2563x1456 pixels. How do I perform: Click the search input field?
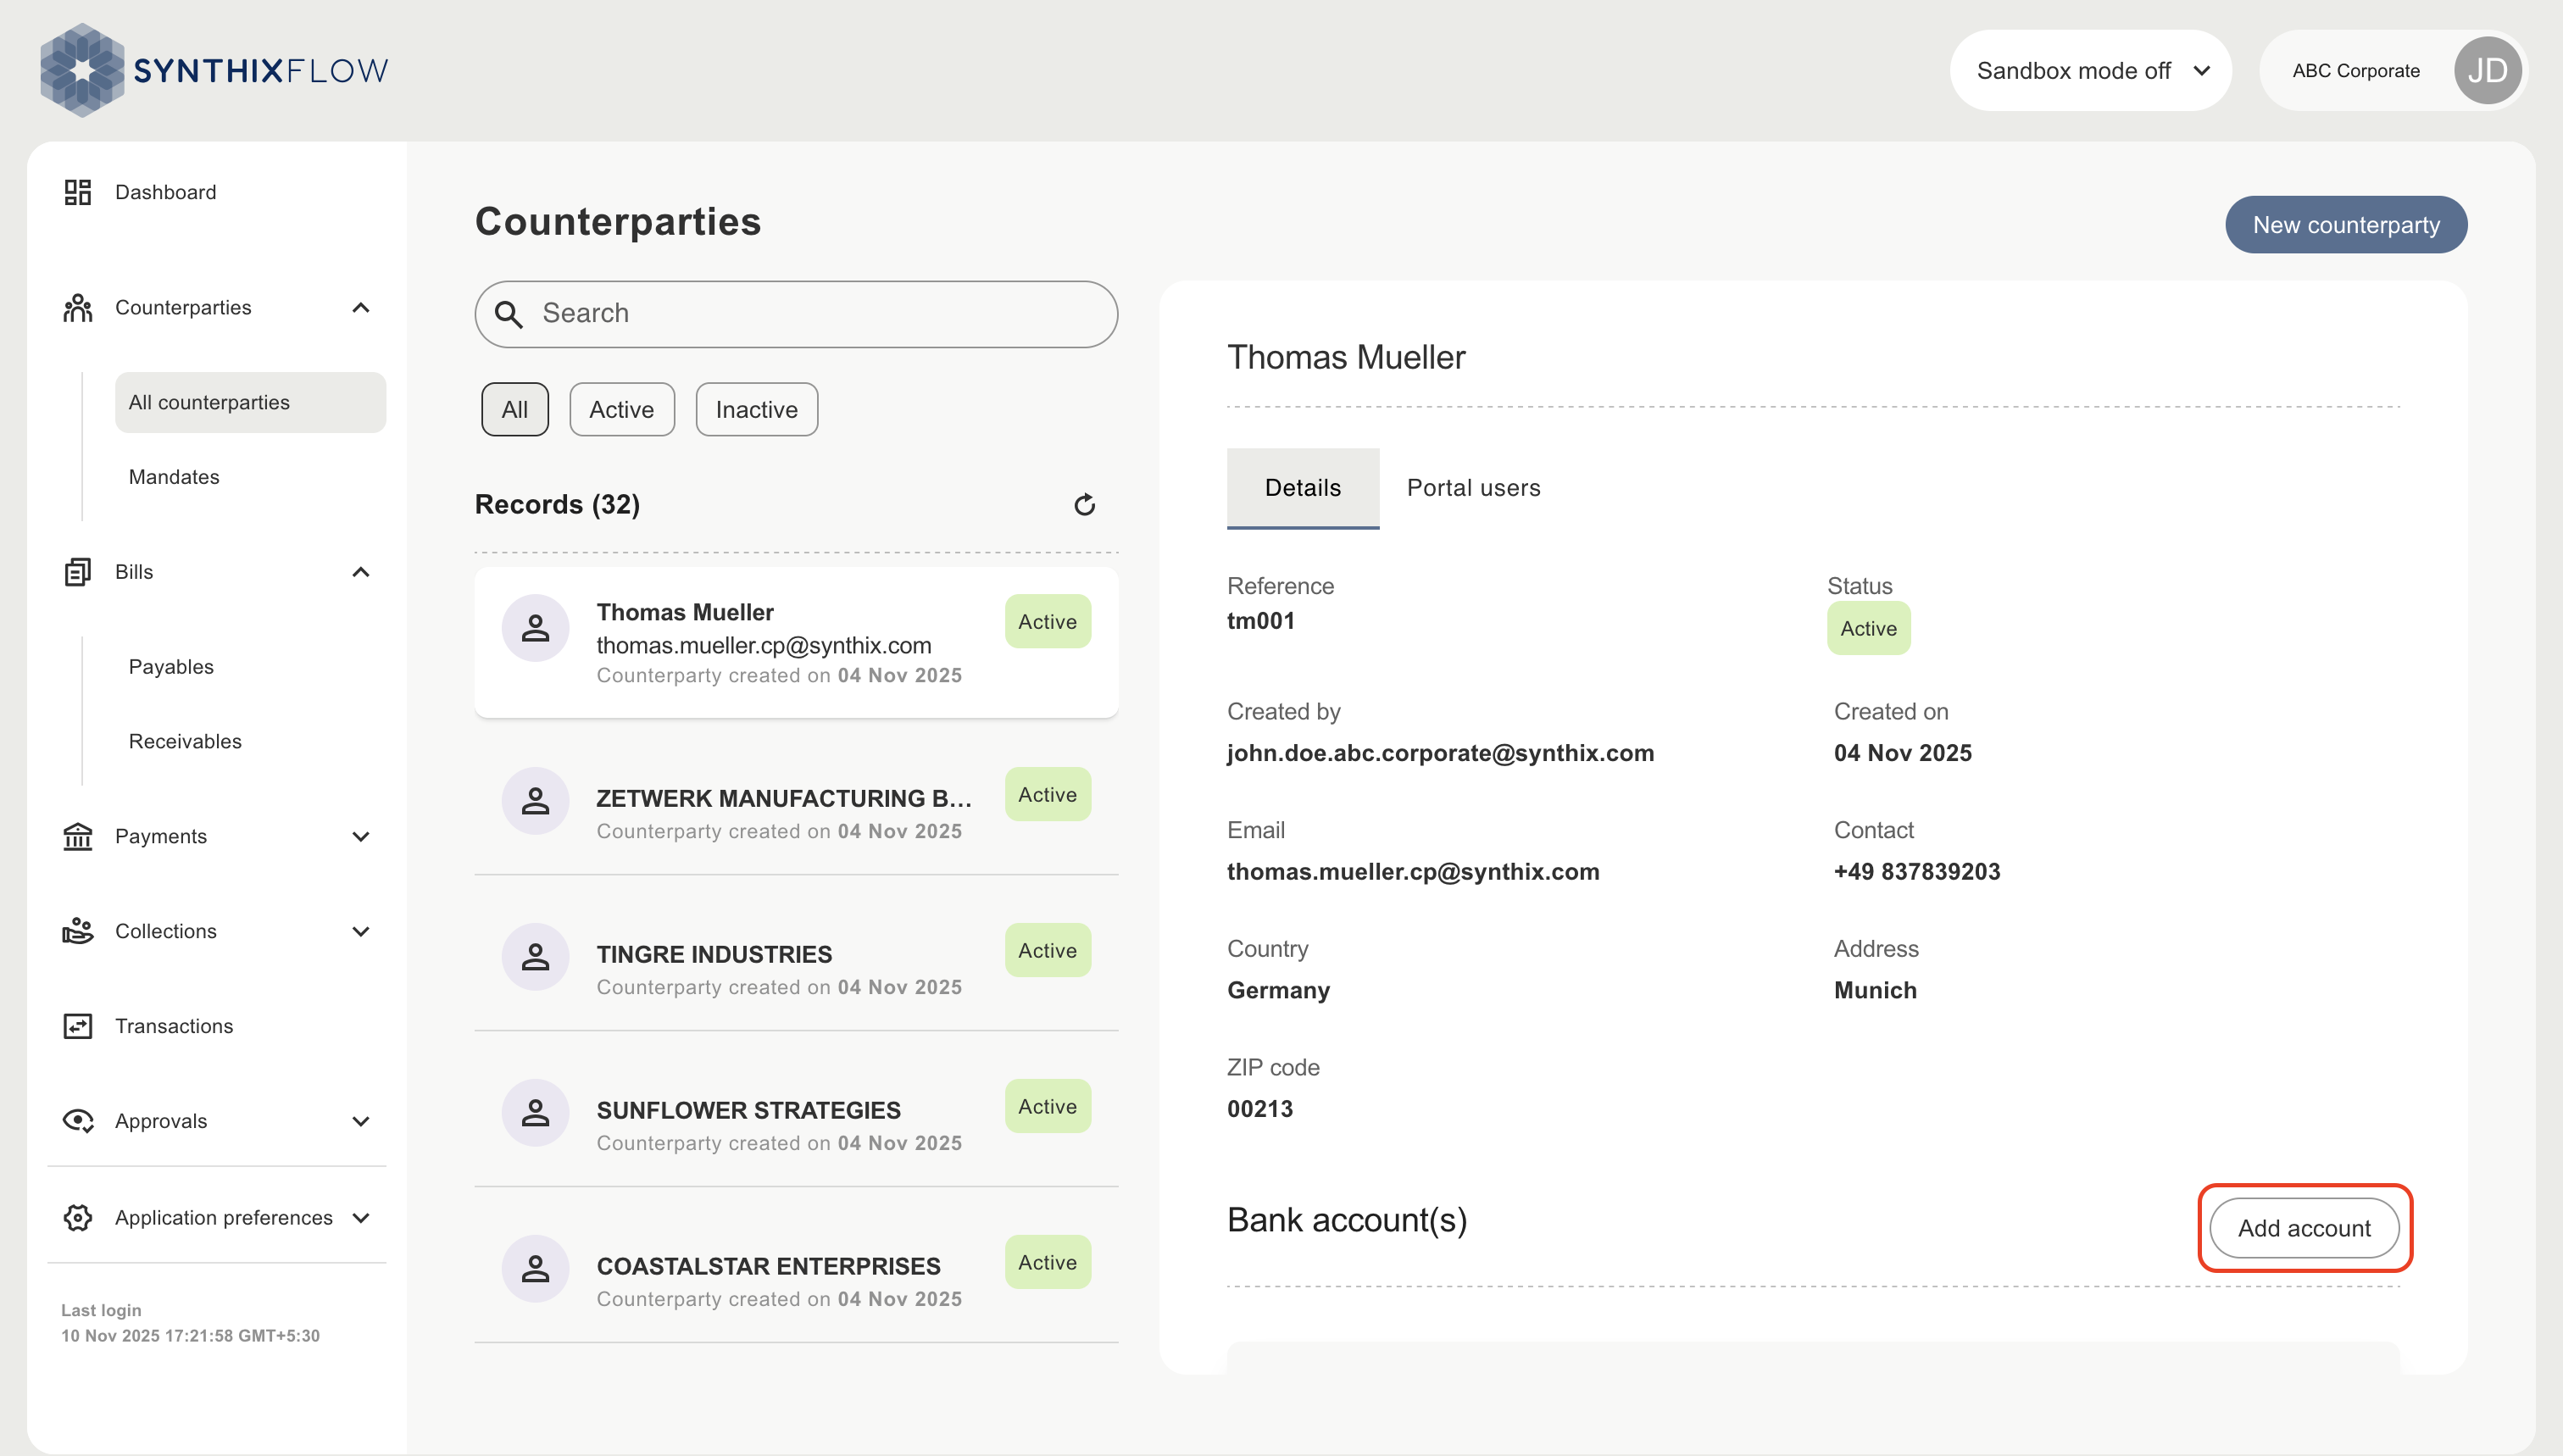point(796,314)
